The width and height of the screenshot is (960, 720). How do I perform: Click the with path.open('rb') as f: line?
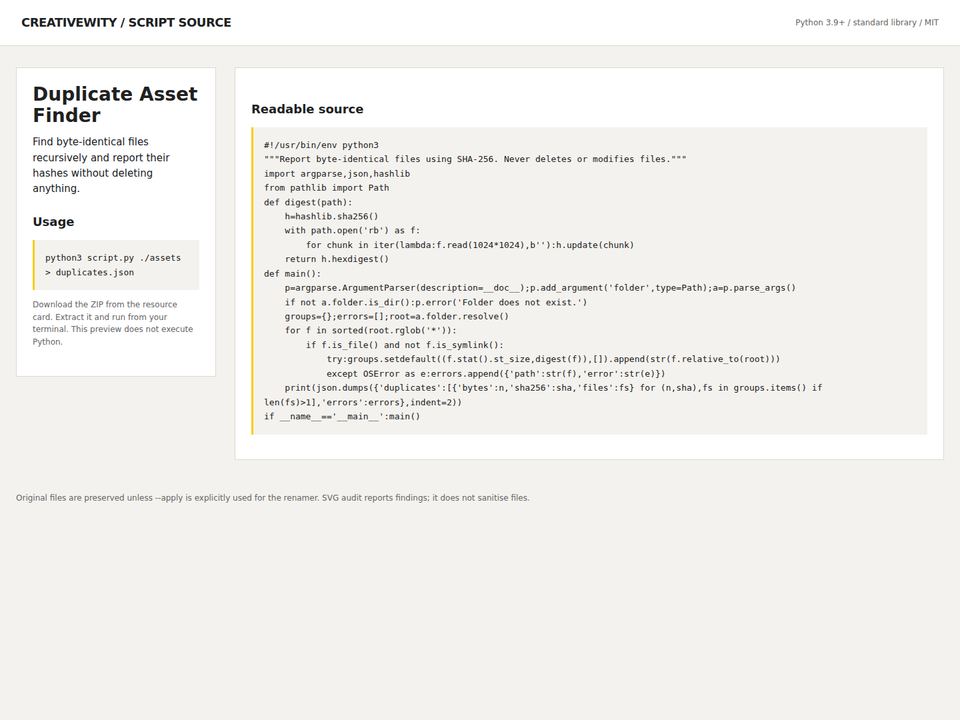[x=352, y=231]
